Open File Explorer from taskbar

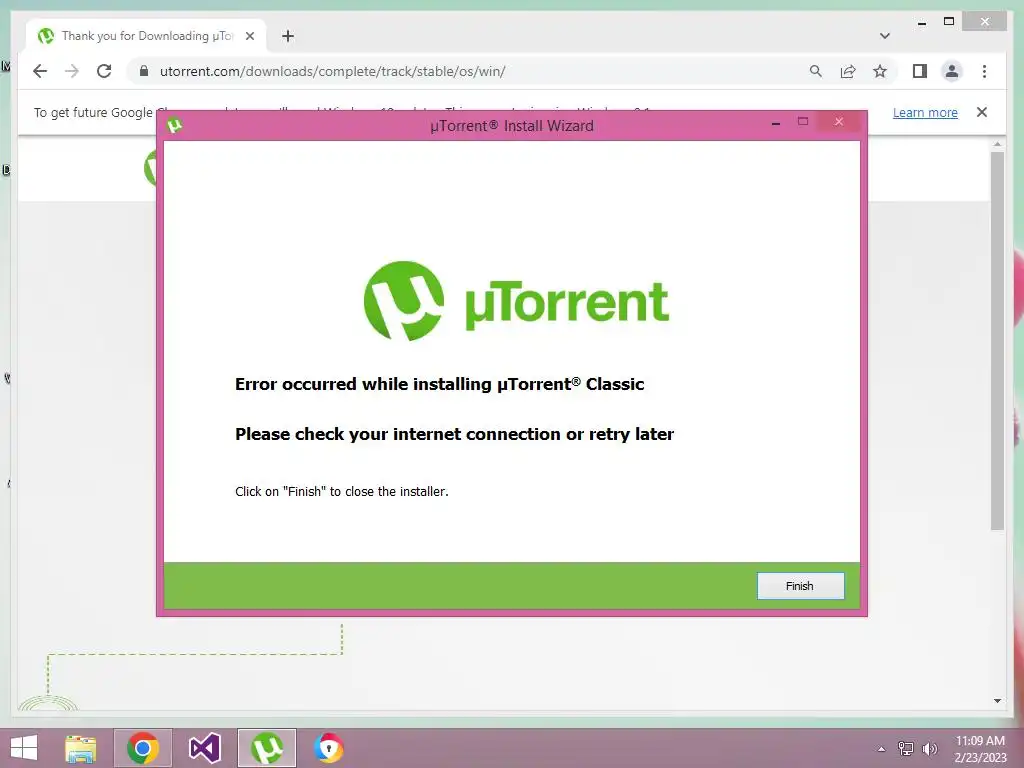pyautogui.click(x=81, y=748)
